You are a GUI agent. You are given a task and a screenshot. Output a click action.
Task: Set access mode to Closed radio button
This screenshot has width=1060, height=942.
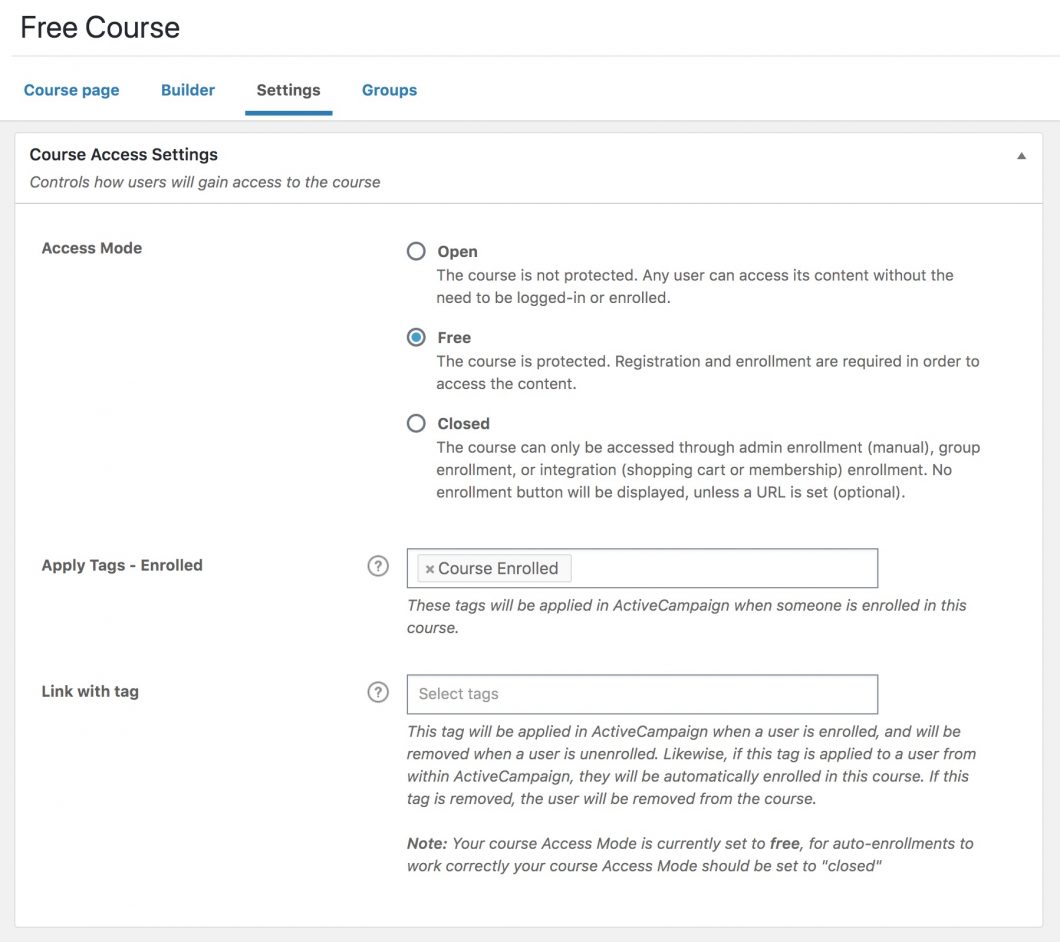416,424
